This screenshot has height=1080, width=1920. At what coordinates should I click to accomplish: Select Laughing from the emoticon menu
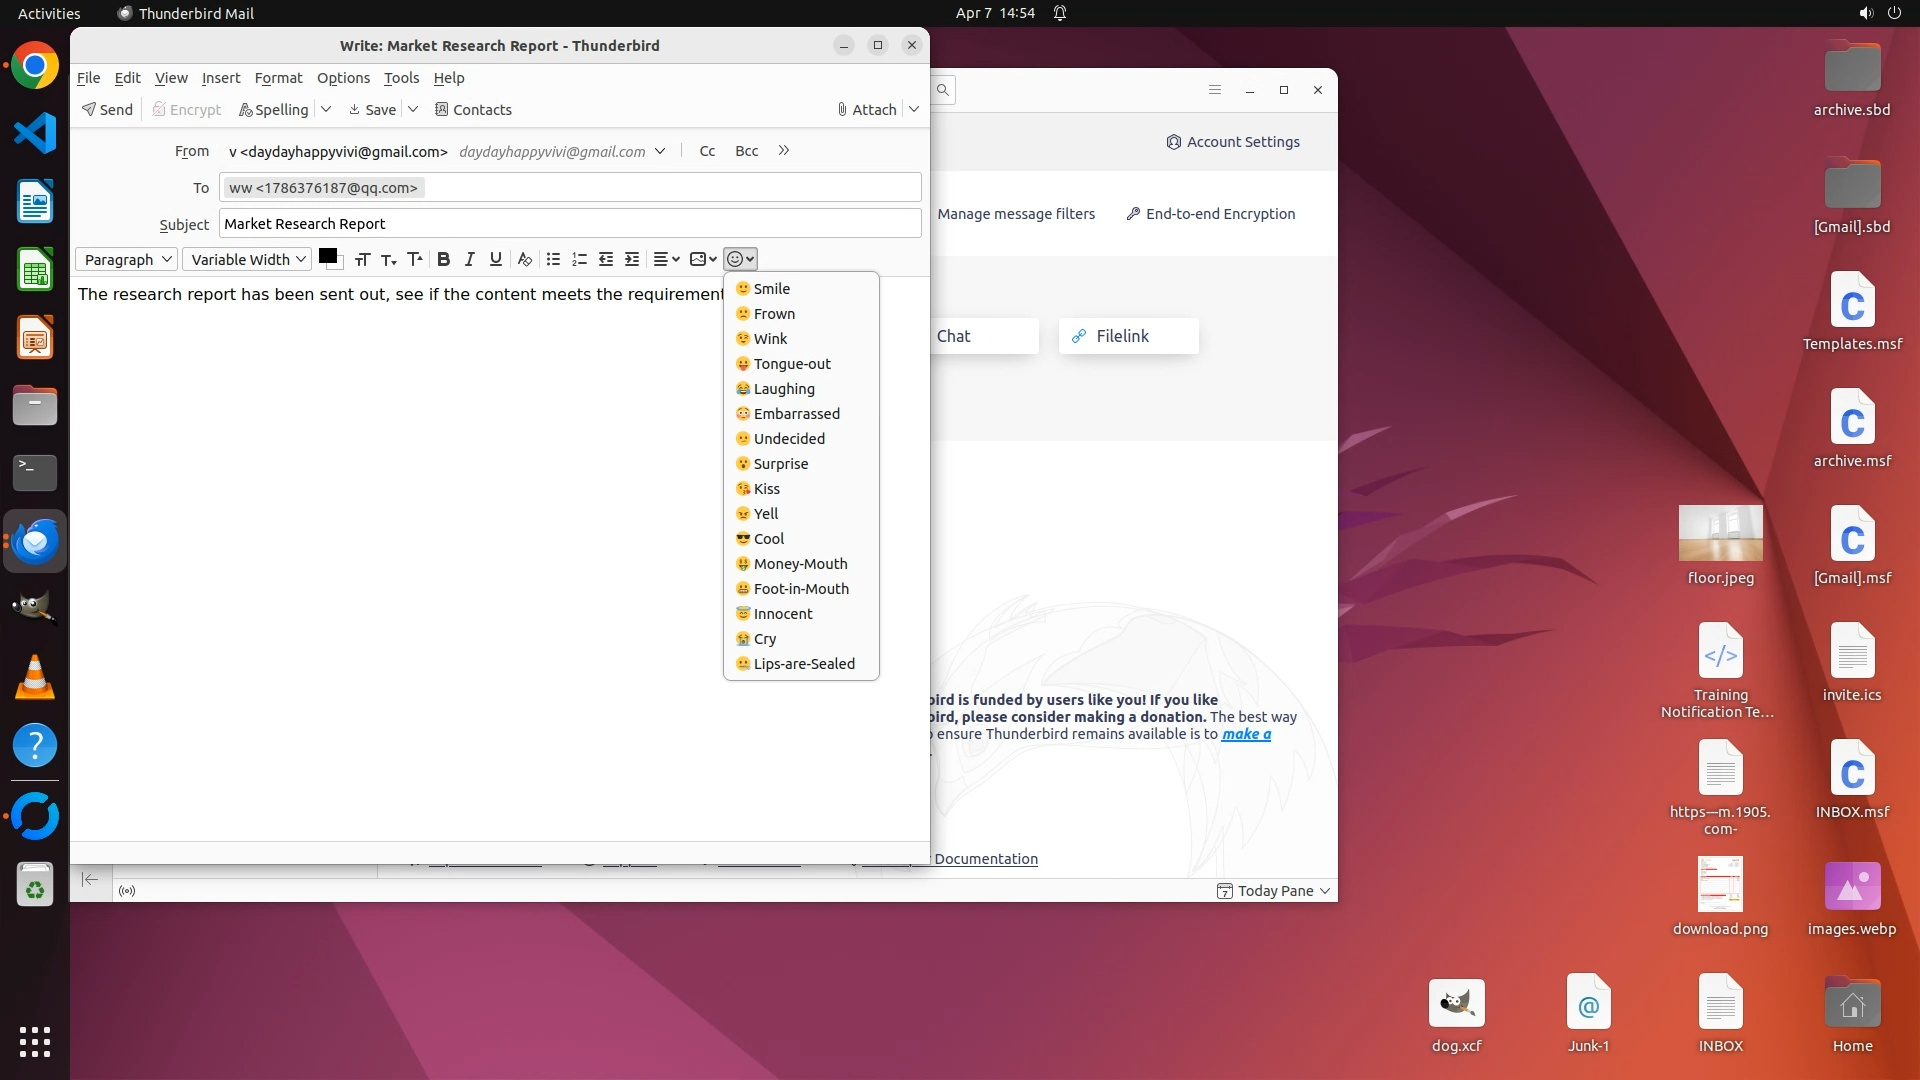[x=784, y=389]
